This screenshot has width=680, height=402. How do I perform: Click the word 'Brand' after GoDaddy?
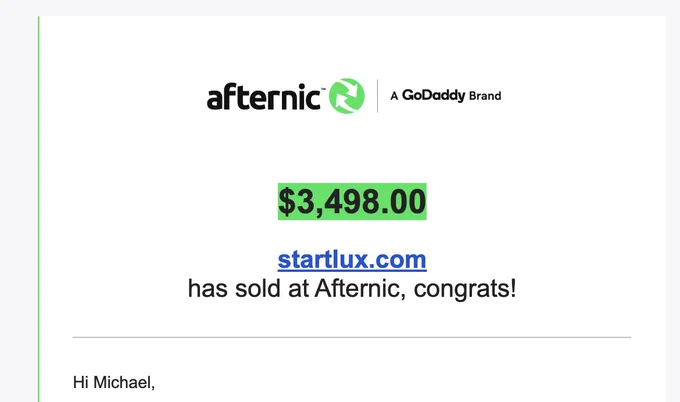[485, 96]
